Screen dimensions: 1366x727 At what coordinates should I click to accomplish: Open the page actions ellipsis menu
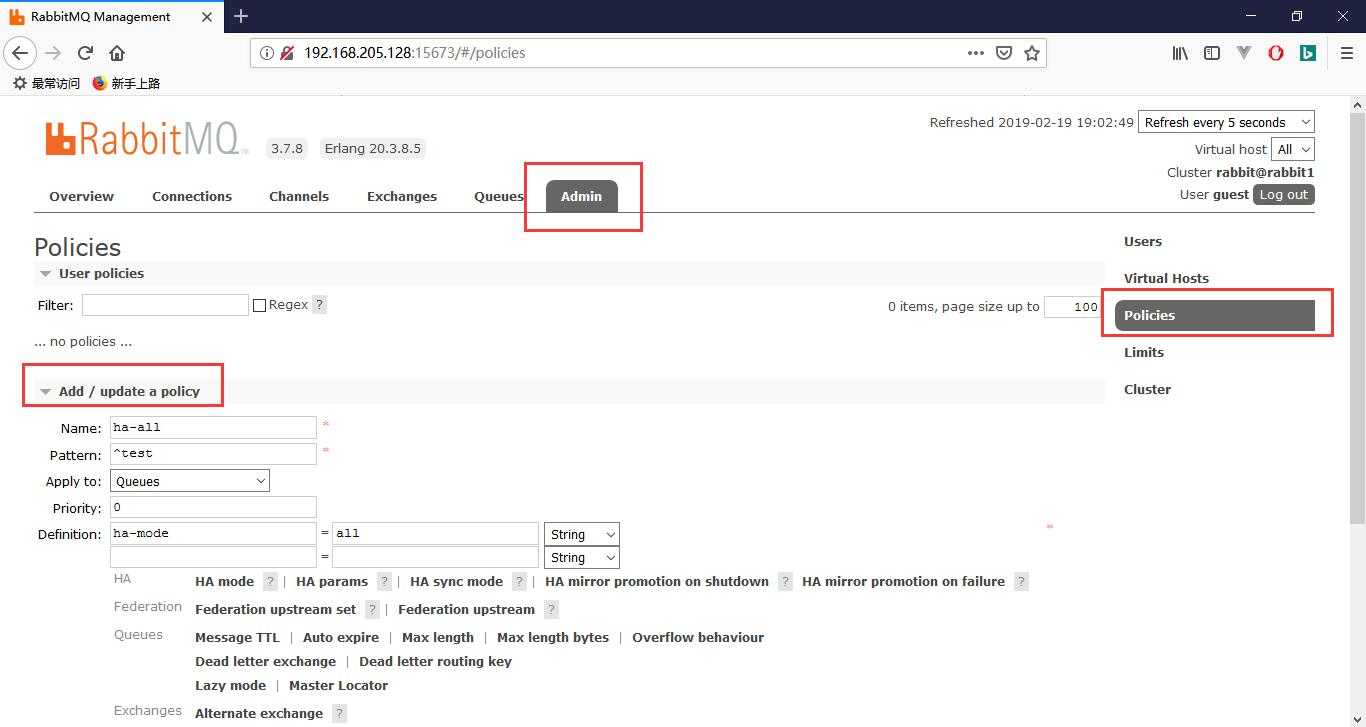[x=976, y=53]
